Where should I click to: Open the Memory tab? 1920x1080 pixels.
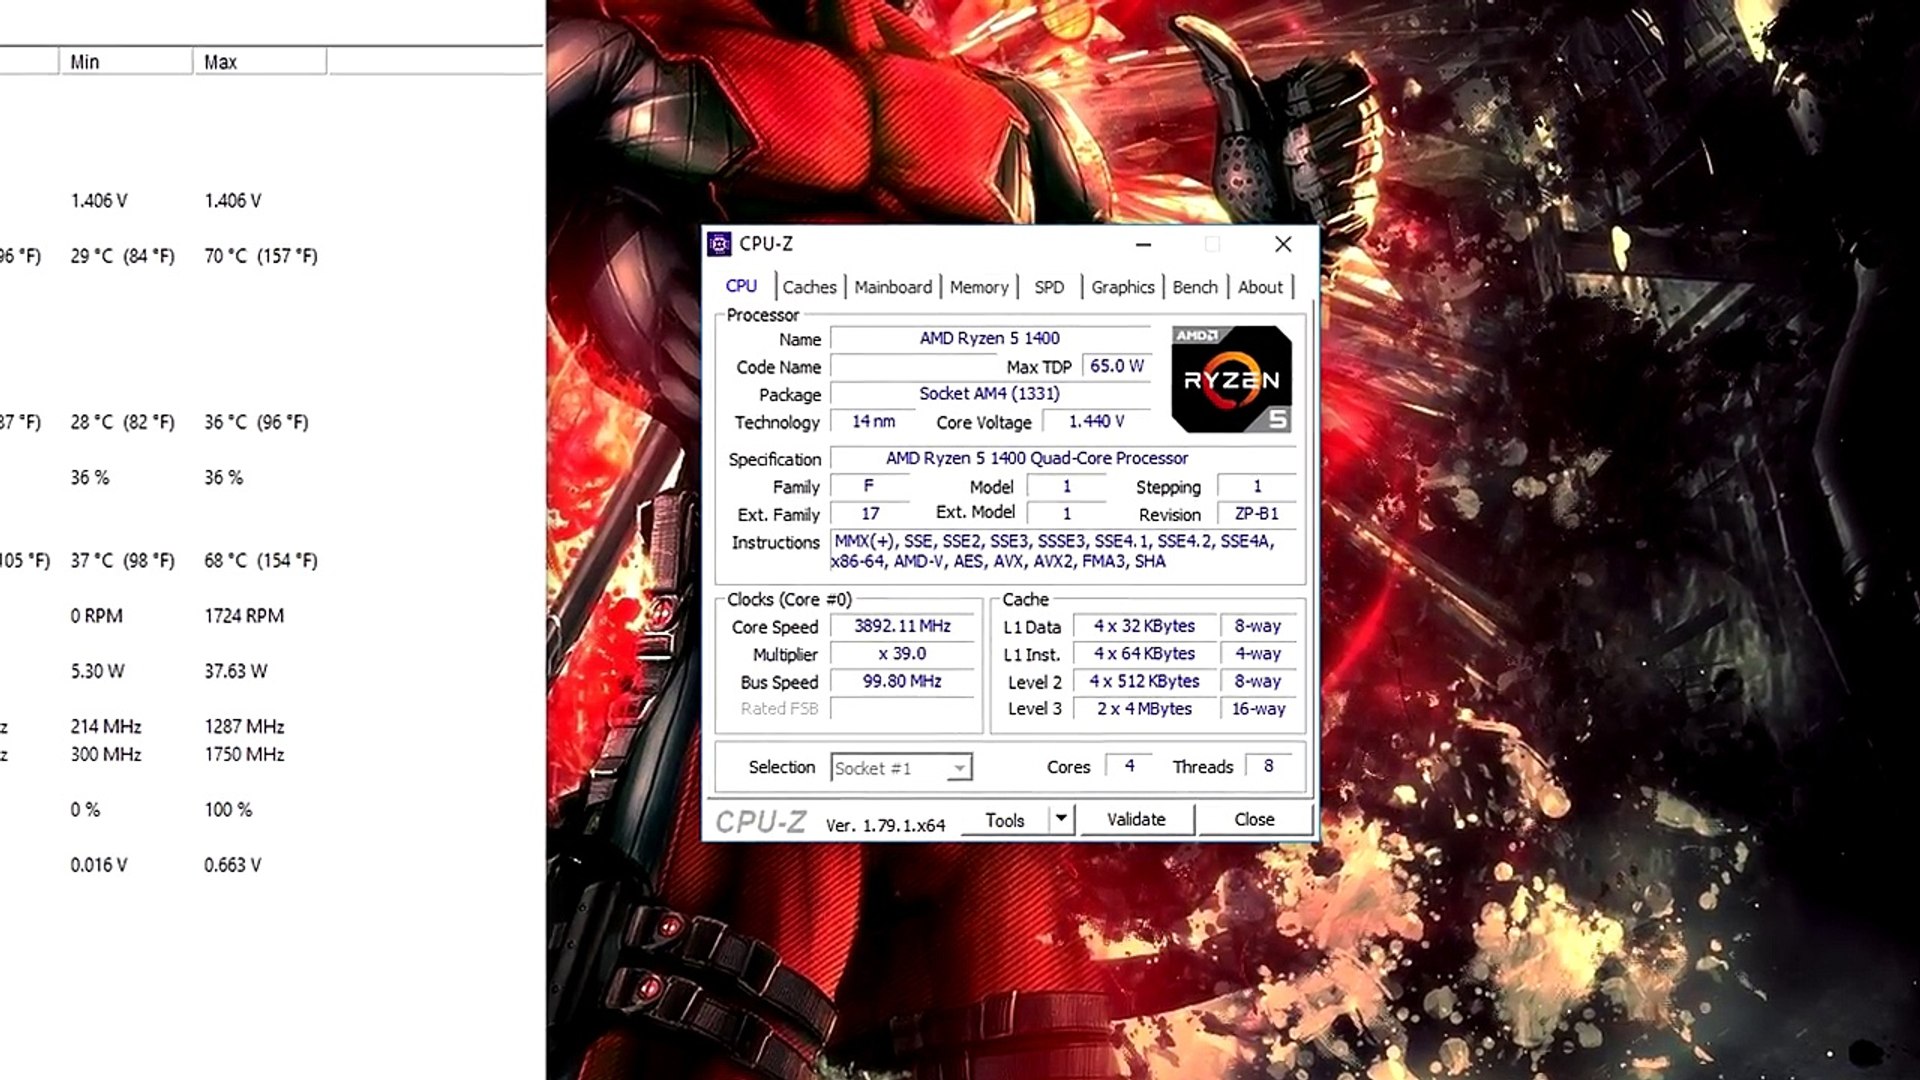(979, 287)
